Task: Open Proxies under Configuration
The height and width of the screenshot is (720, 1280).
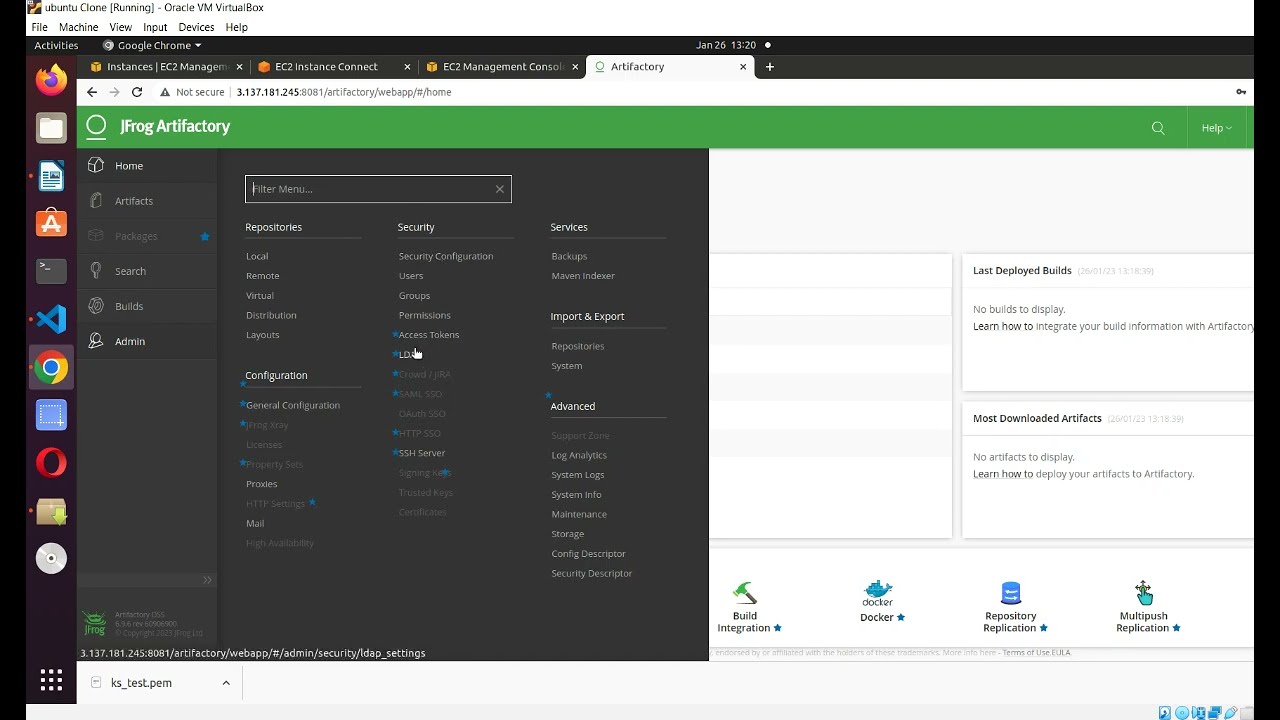Action: click(262, 484)
